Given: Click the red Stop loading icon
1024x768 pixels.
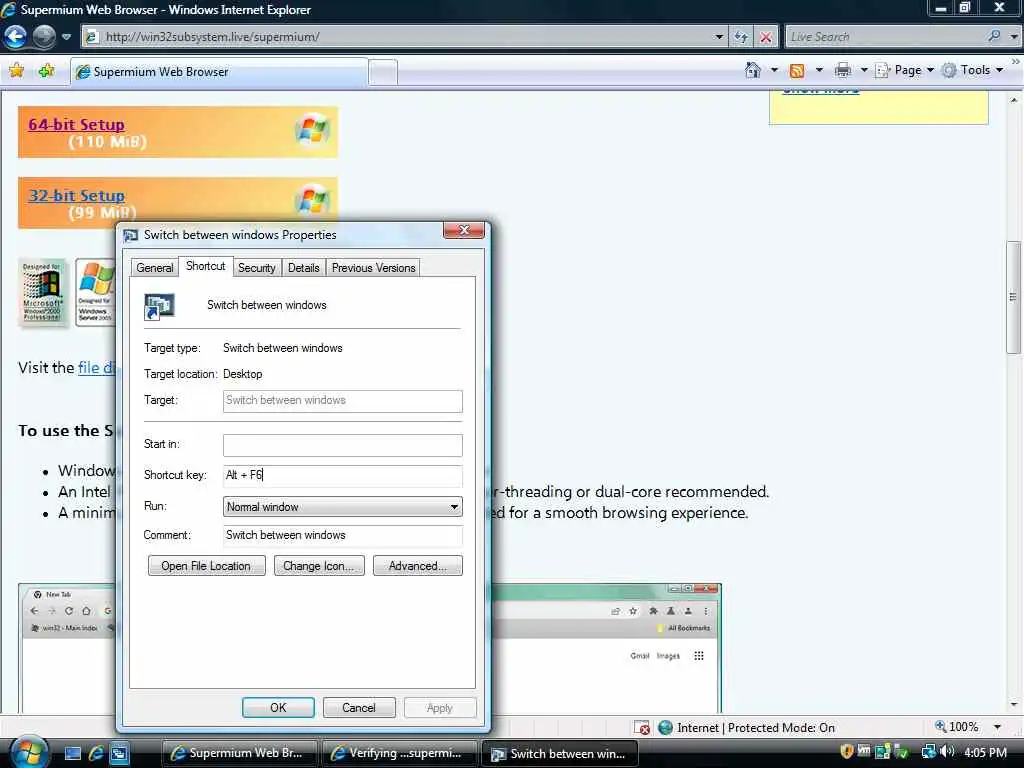Looking at the screenshot, I should 765,37.
